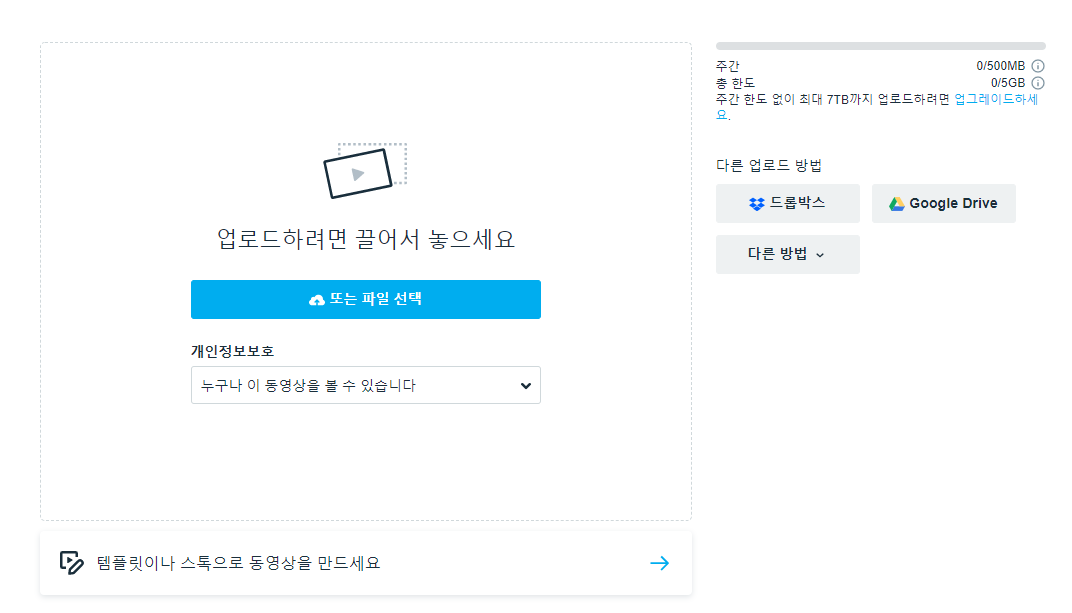Click blue arrow on template banner
This screenshot has height=613, width=1072.
[660, 563]
